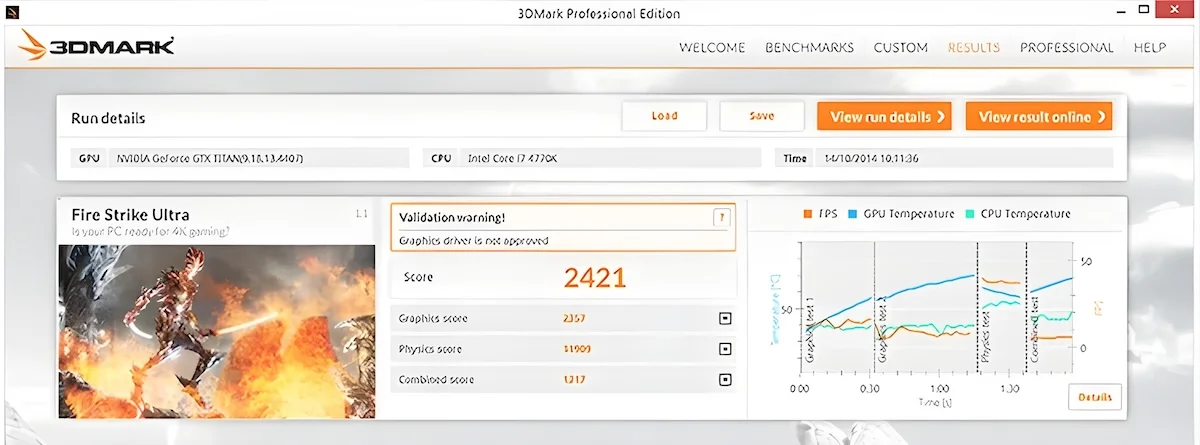
Task: Click the Load button
Action: 664,116
